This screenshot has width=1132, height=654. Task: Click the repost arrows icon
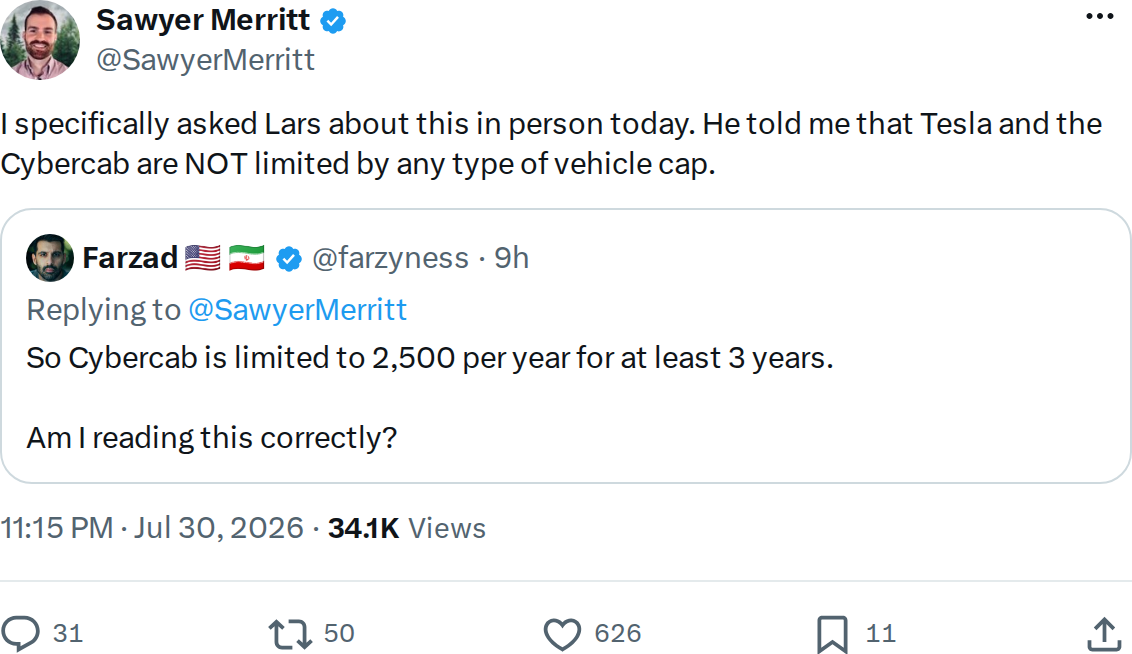pyautogui.click(x=290, y=634)
